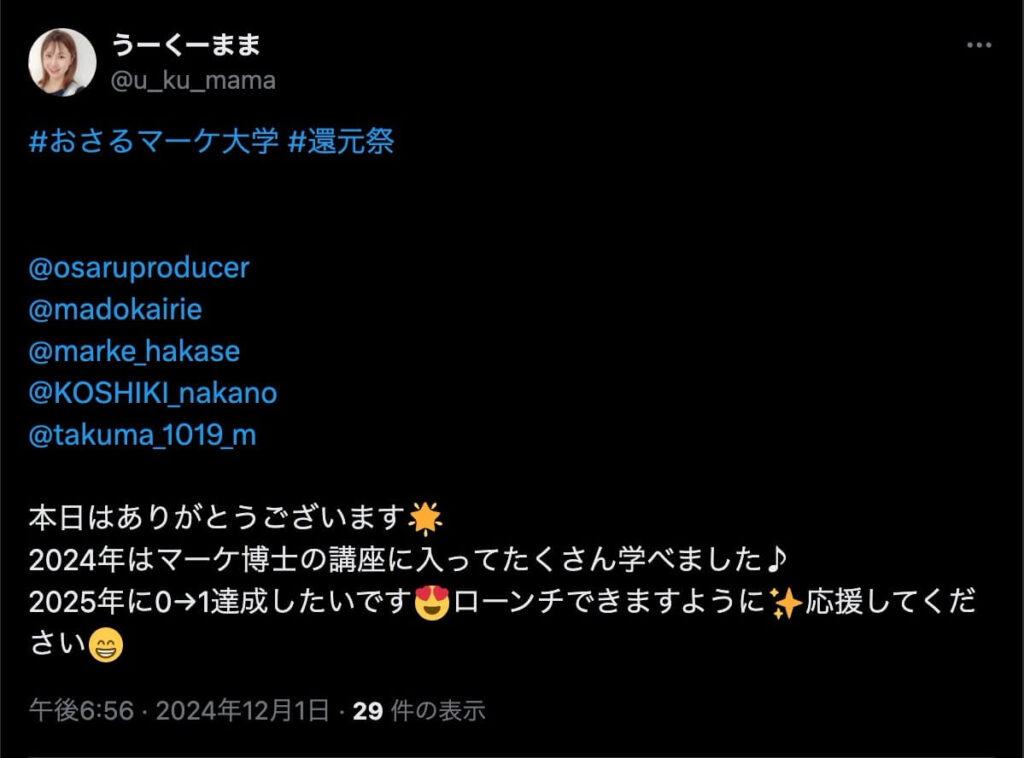
Task: Visit the @marke_hakase mention
Action: pos(135,351)
